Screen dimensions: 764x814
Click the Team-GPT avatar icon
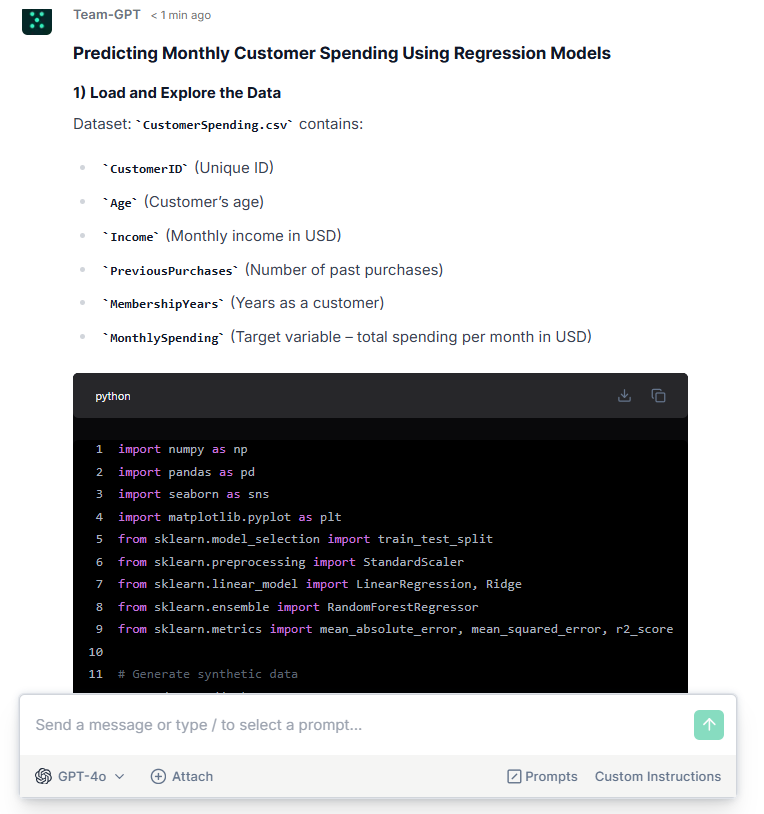[37, 21]
